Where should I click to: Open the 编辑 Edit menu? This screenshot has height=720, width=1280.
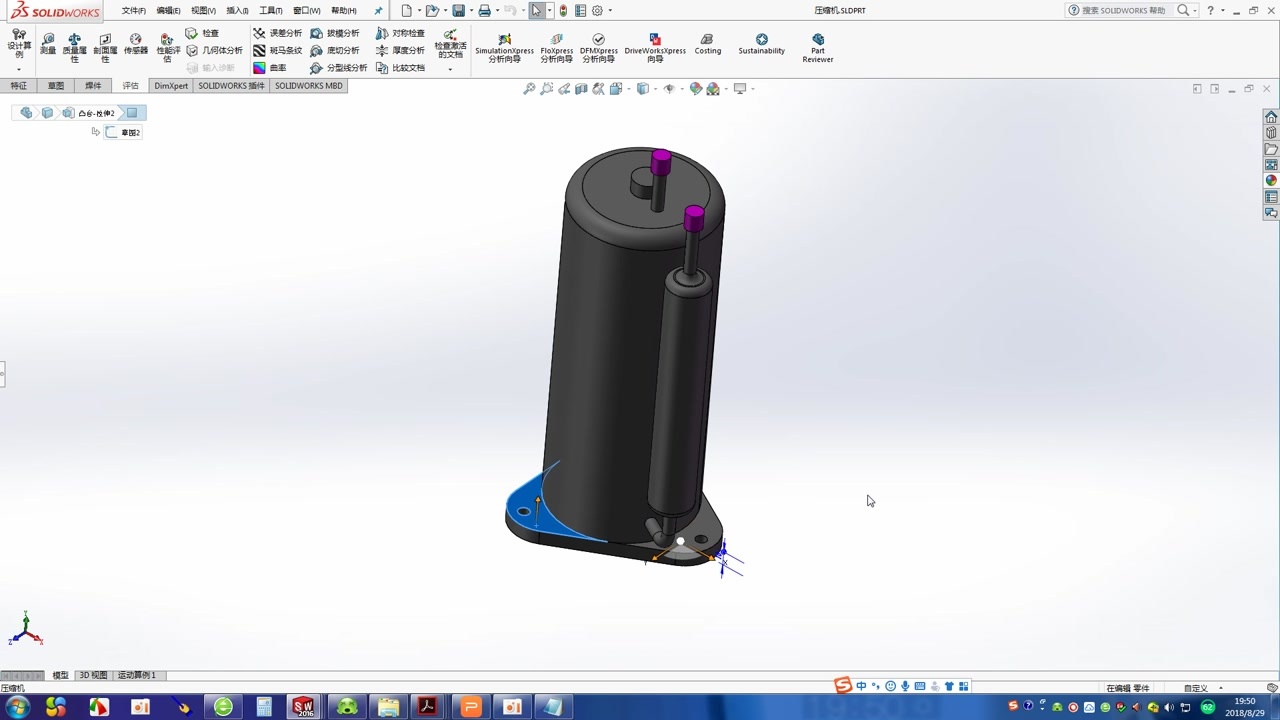click(x=168, y=11)
